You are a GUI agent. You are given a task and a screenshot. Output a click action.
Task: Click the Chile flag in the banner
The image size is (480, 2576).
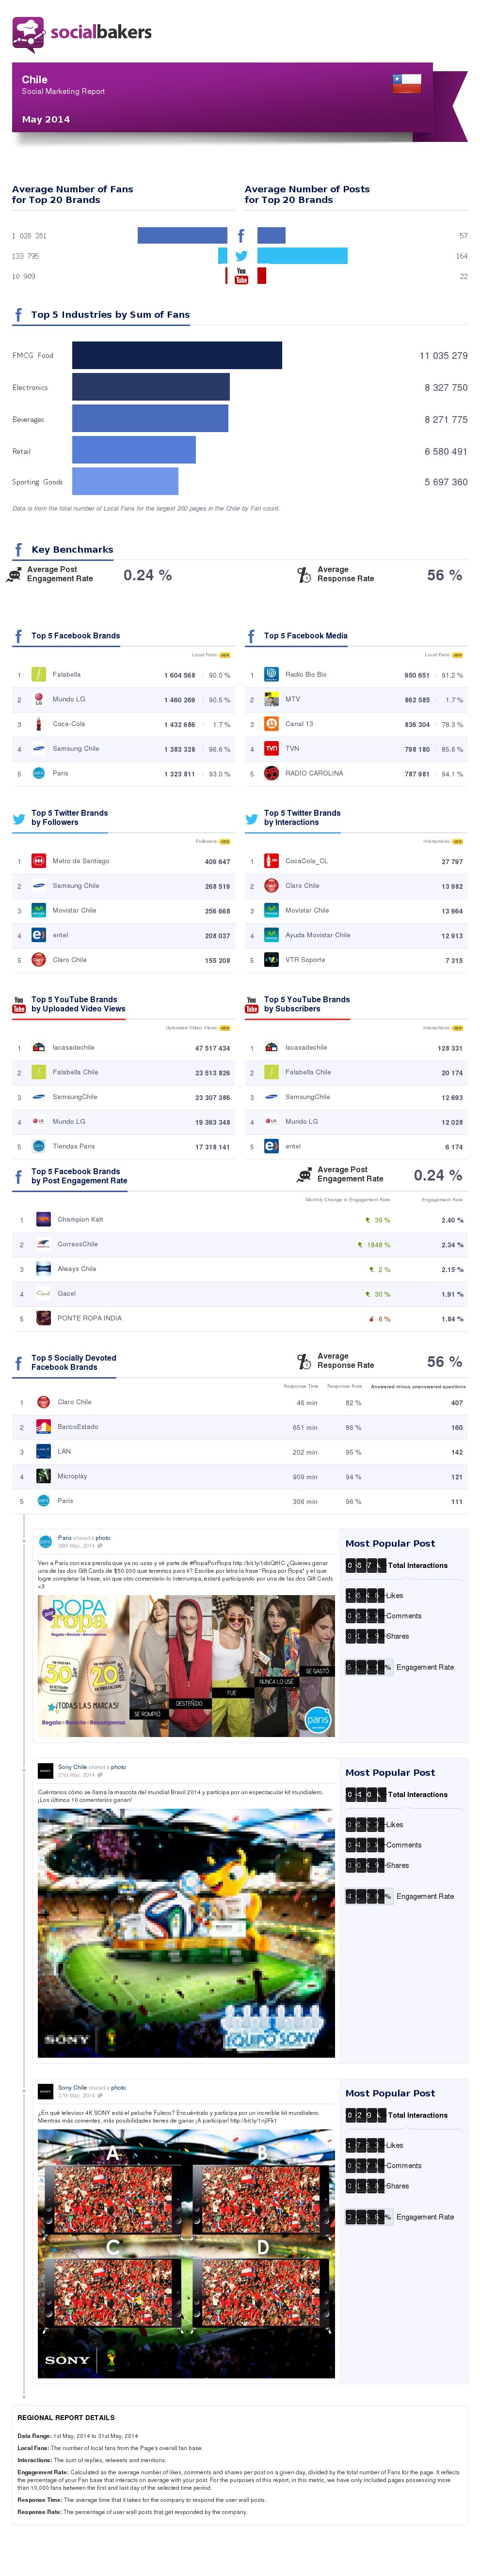coord(406,83)
